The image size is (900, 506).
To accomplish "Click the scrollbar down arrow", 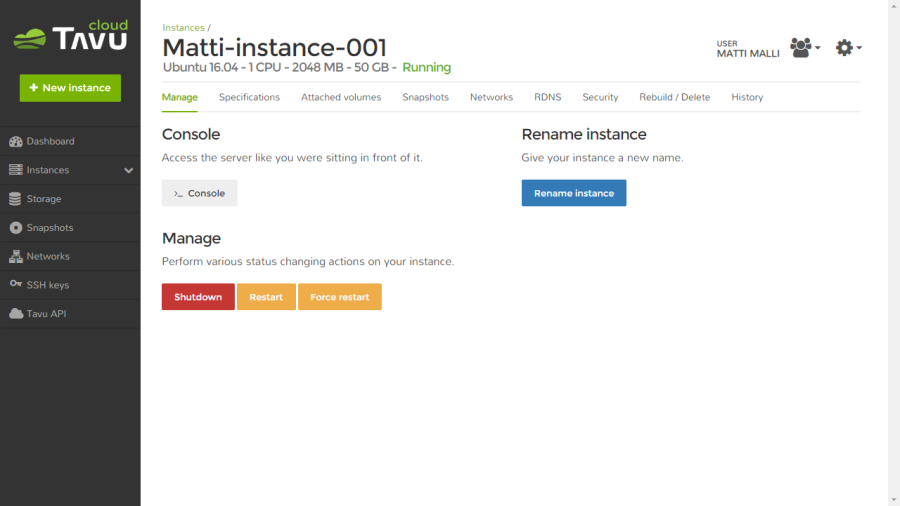I will tap(894, 501).
